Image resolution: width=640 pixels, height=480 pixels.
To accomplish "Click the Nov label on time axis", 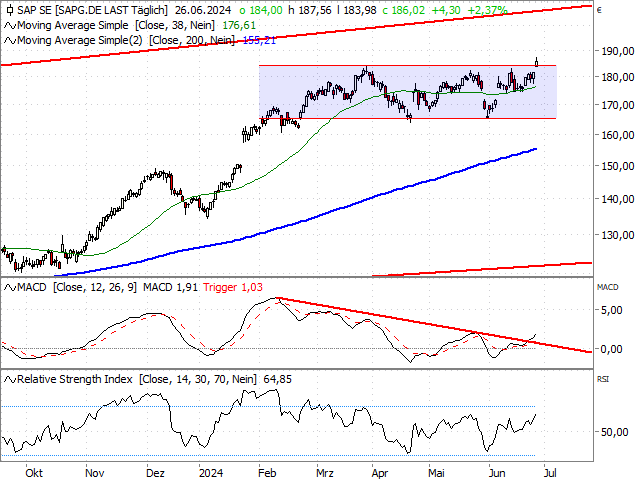I will (94, 473).
